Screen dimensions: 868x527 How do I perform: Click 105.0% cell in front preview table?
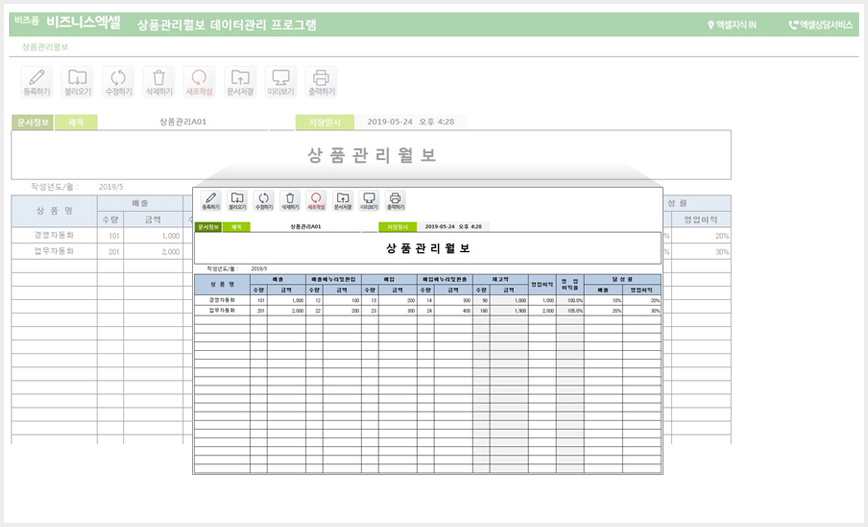click(570, 311)
